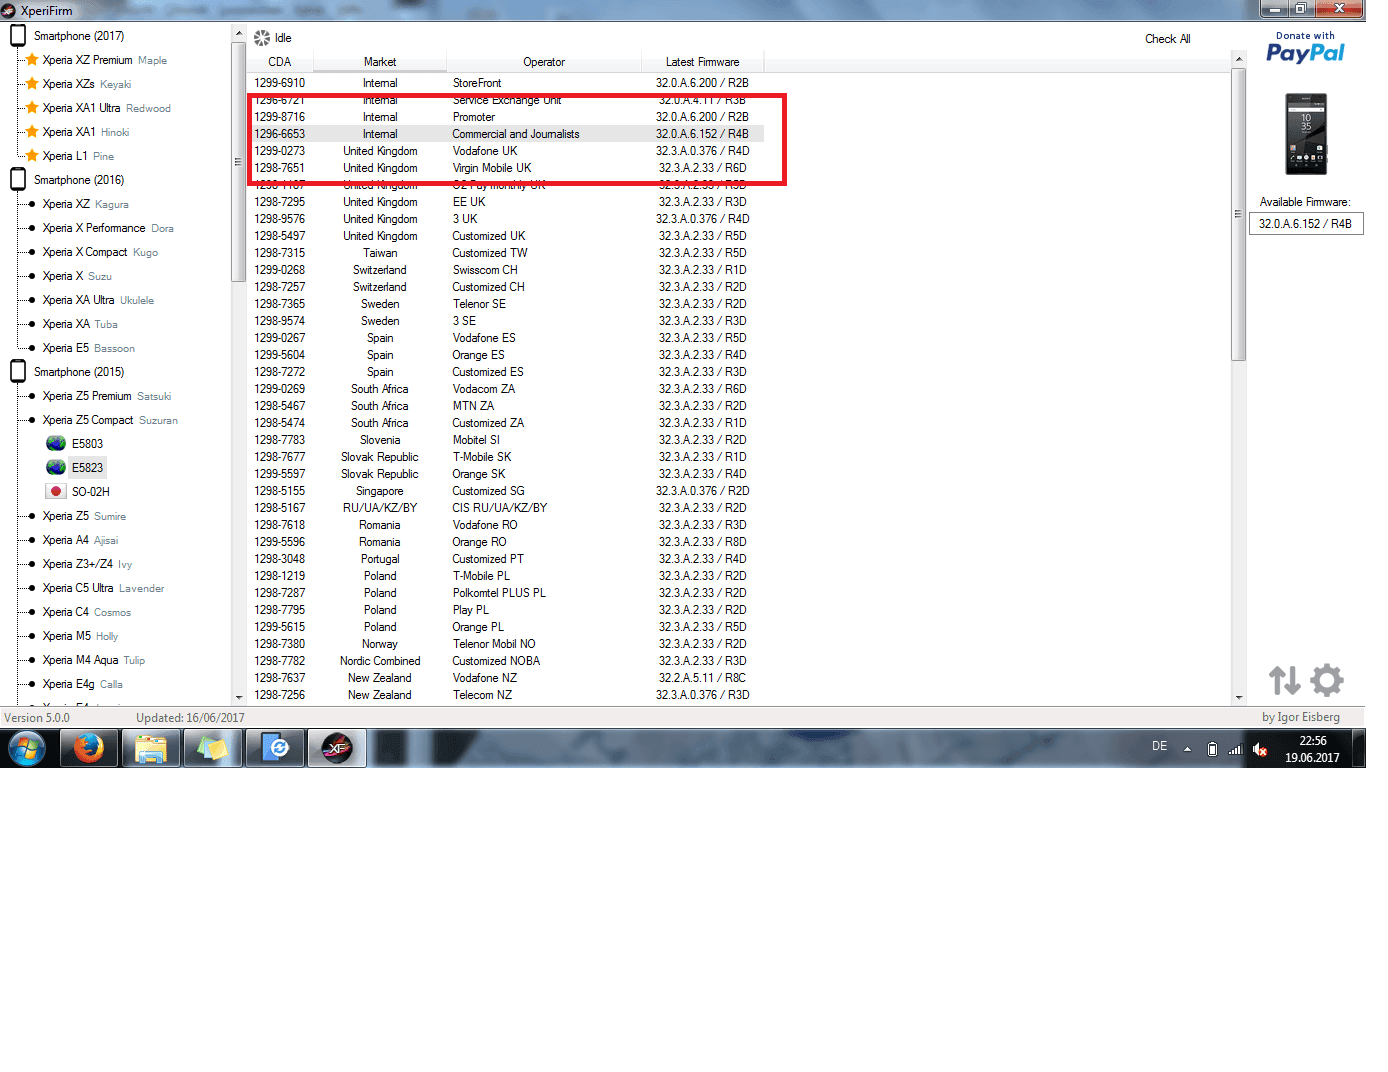Click the Check All button

click(1167, 39)
